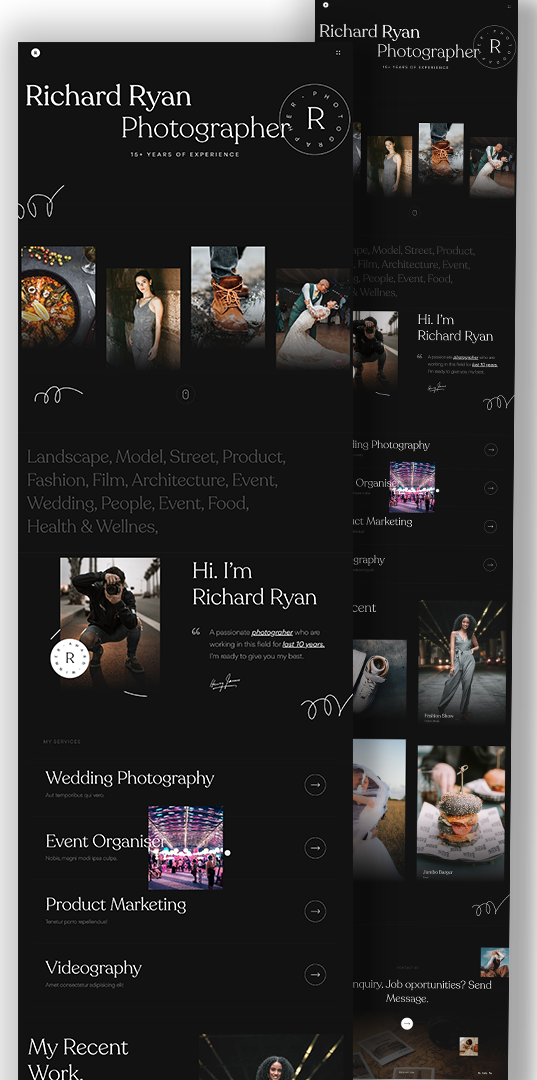Screen dimensions: 537x1080
Task: Click 'My Recent Work.' heading on front page
Action: point(78,1059)
